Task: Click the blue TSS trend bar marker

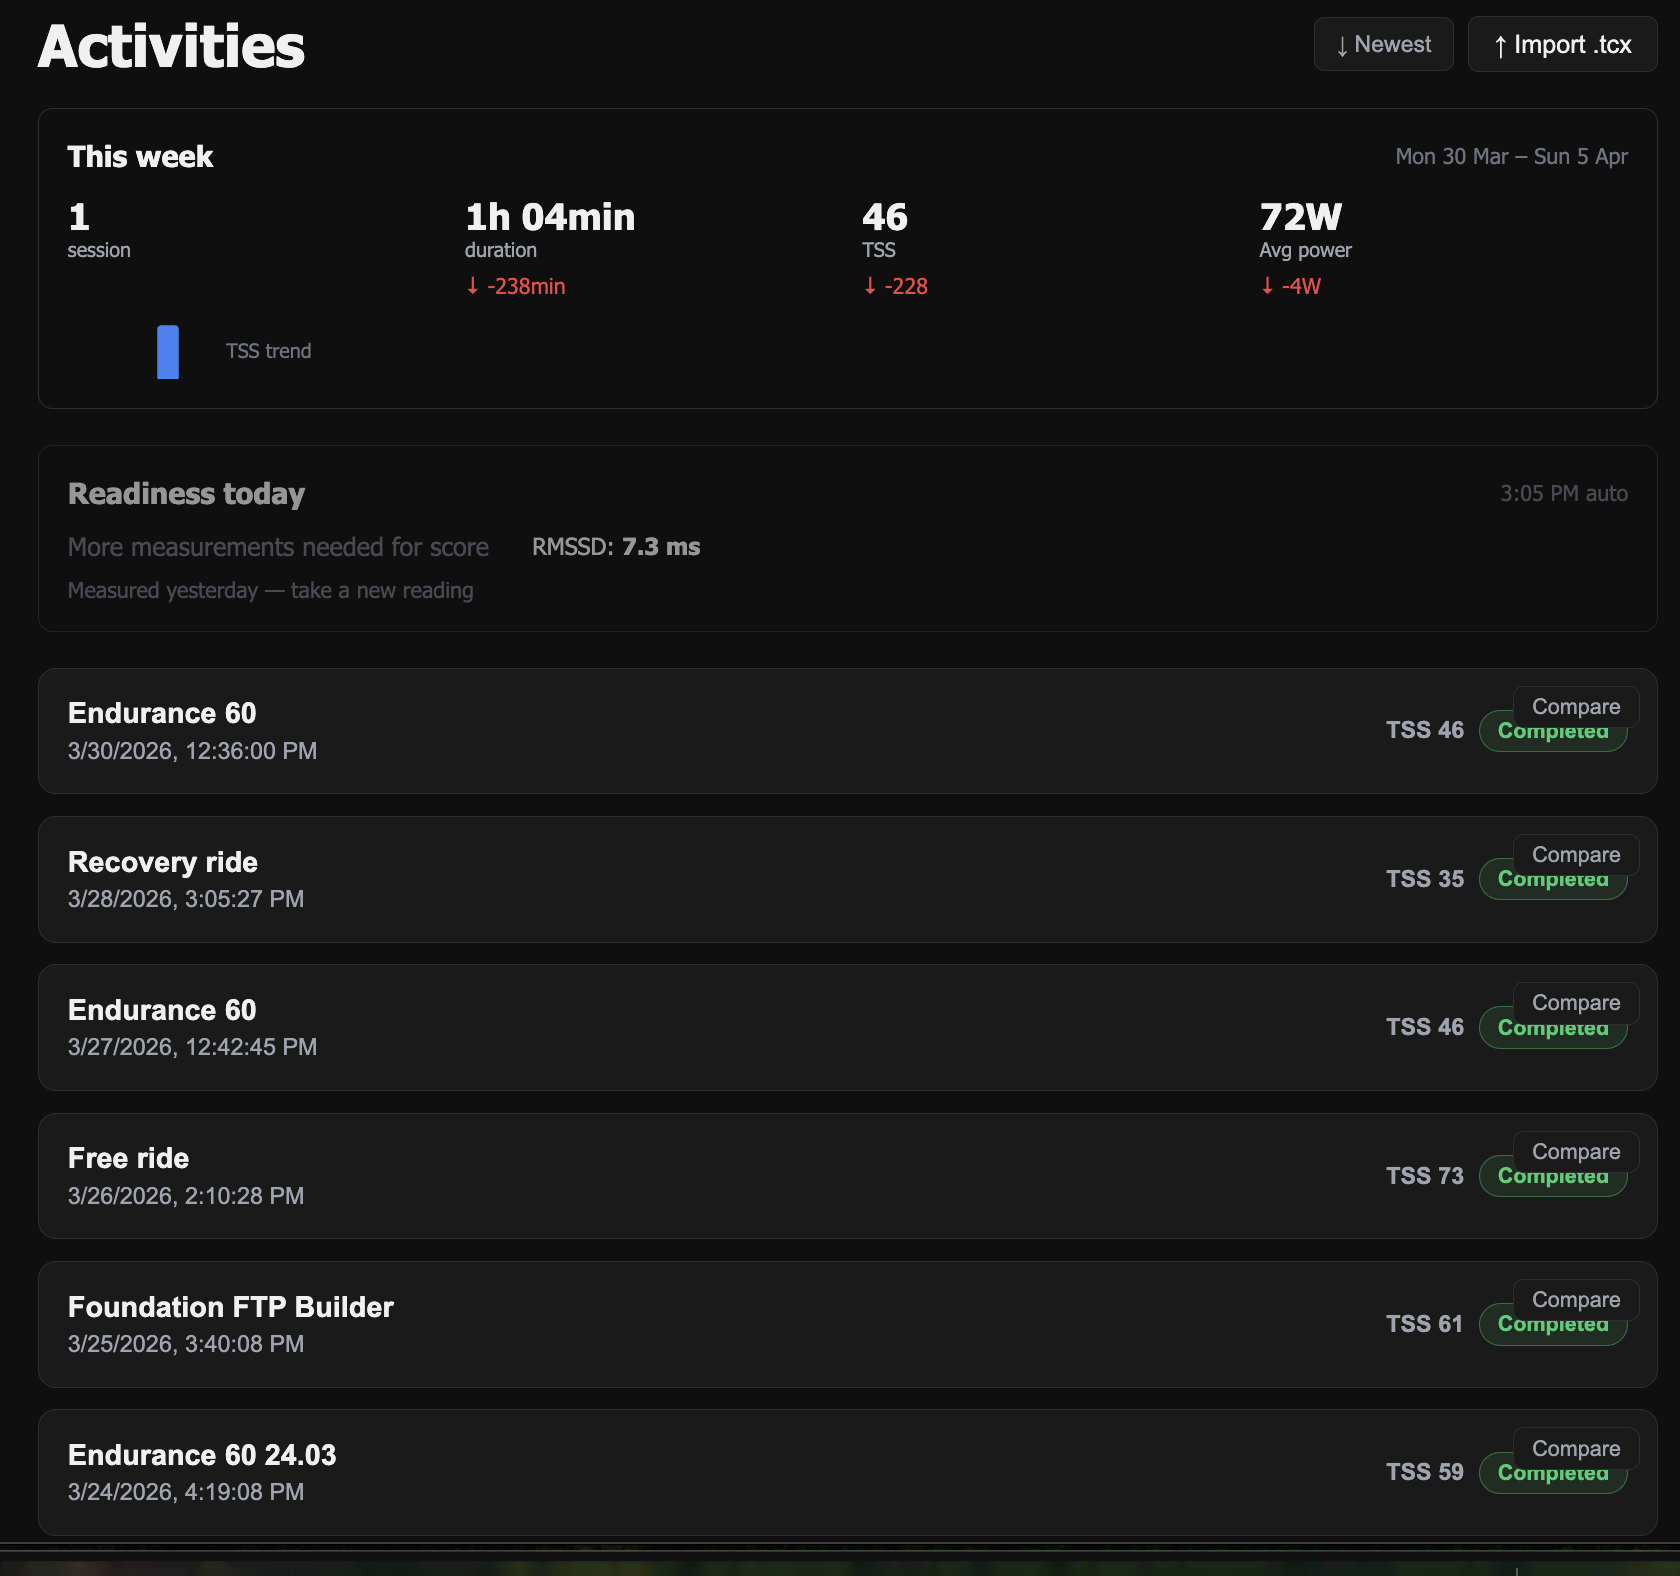Action: (168, 351)
